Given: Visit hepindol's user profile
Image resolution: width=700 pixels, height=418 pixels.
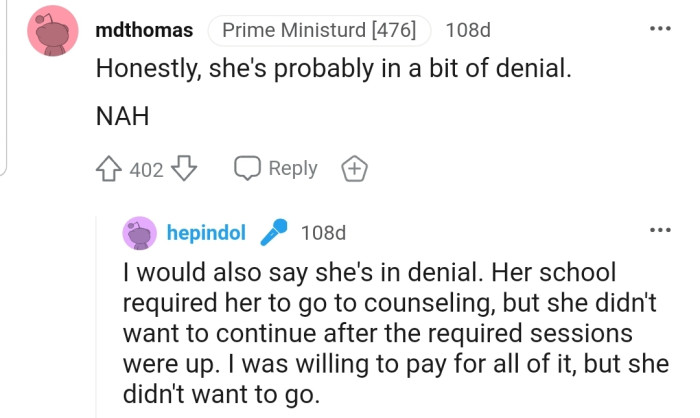Looking at the screenshot, I should [x=206, y=233].
